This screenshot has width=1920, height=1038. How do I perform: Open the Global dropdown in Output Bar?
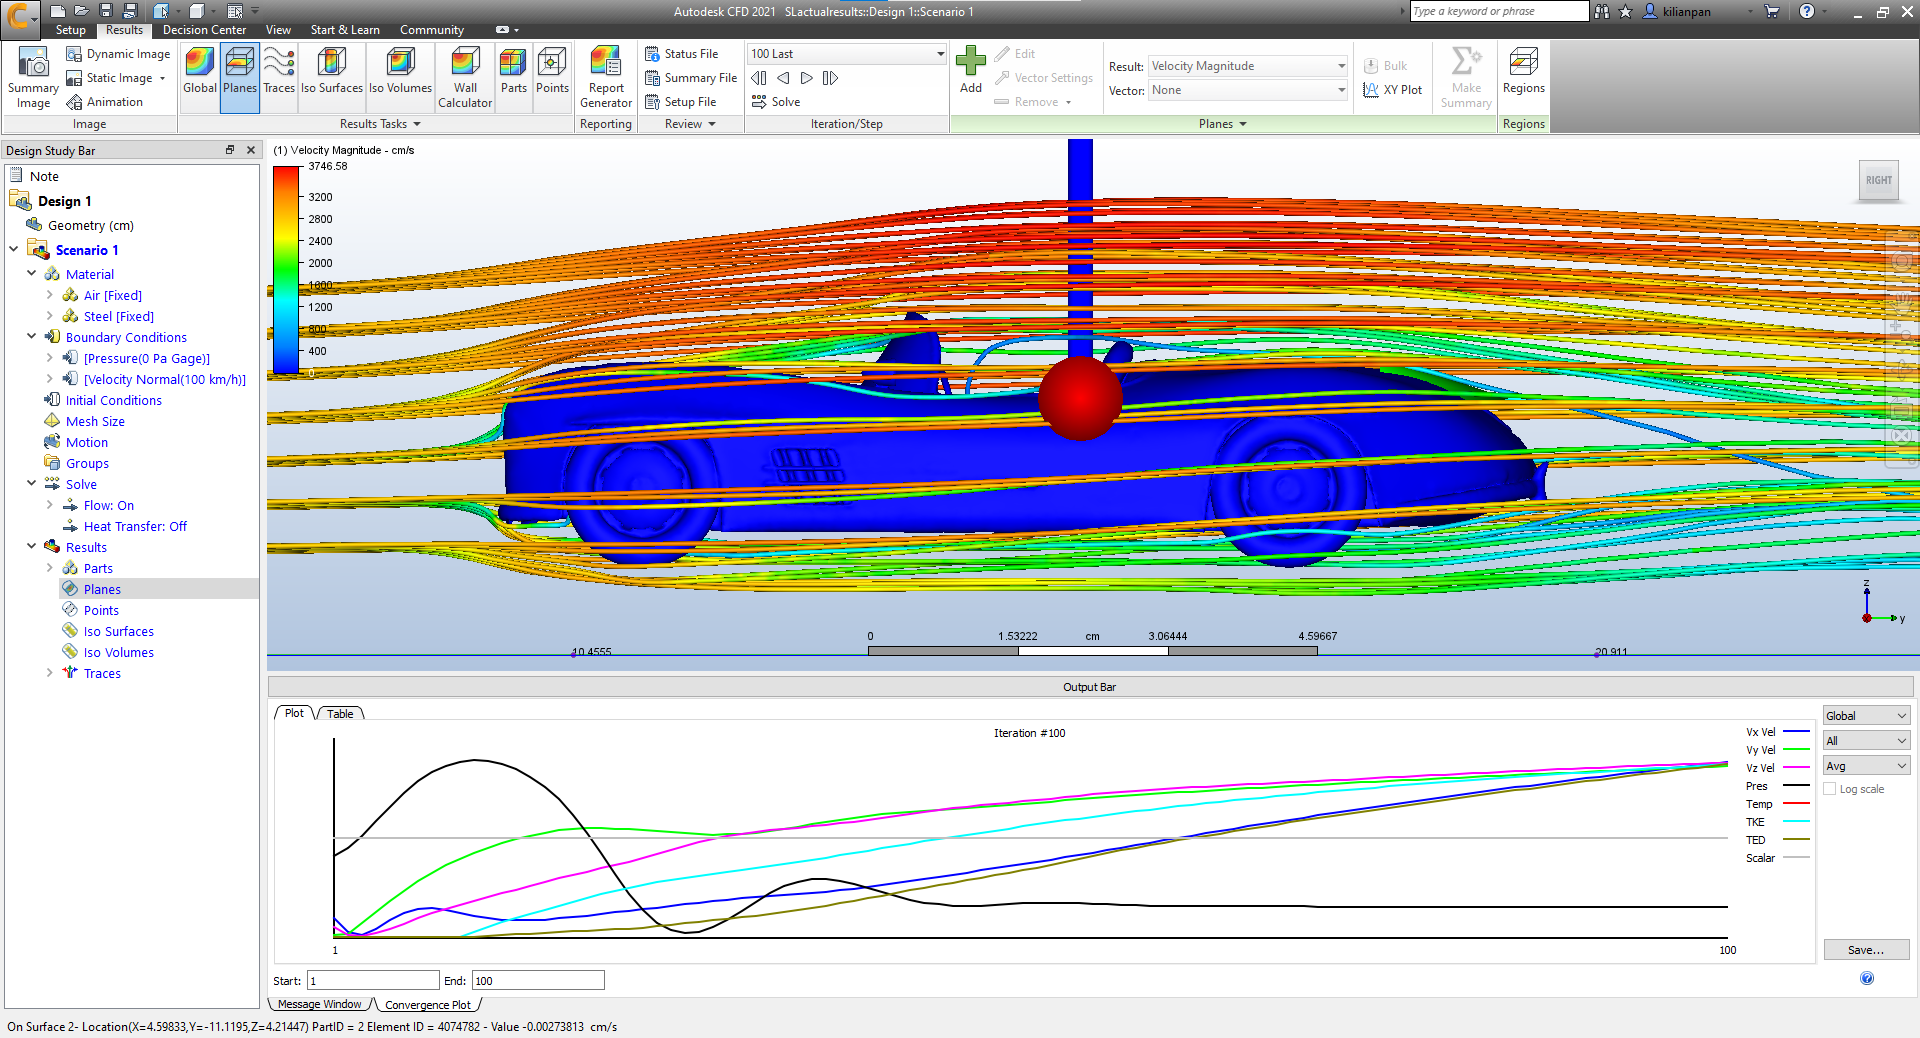(1866, 716)
